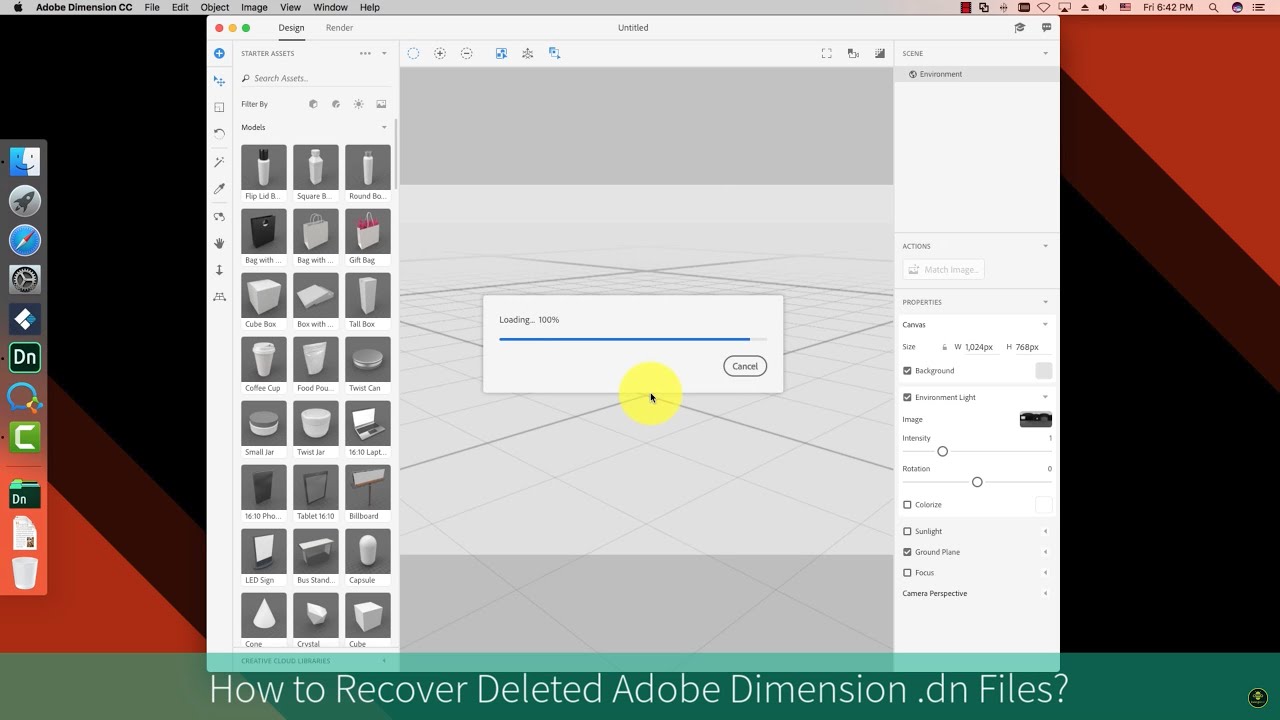Open the View menu
Image resolution: width=1280 pixels, height=720 pixels.
pyautogui.click(x=291, y=7)
